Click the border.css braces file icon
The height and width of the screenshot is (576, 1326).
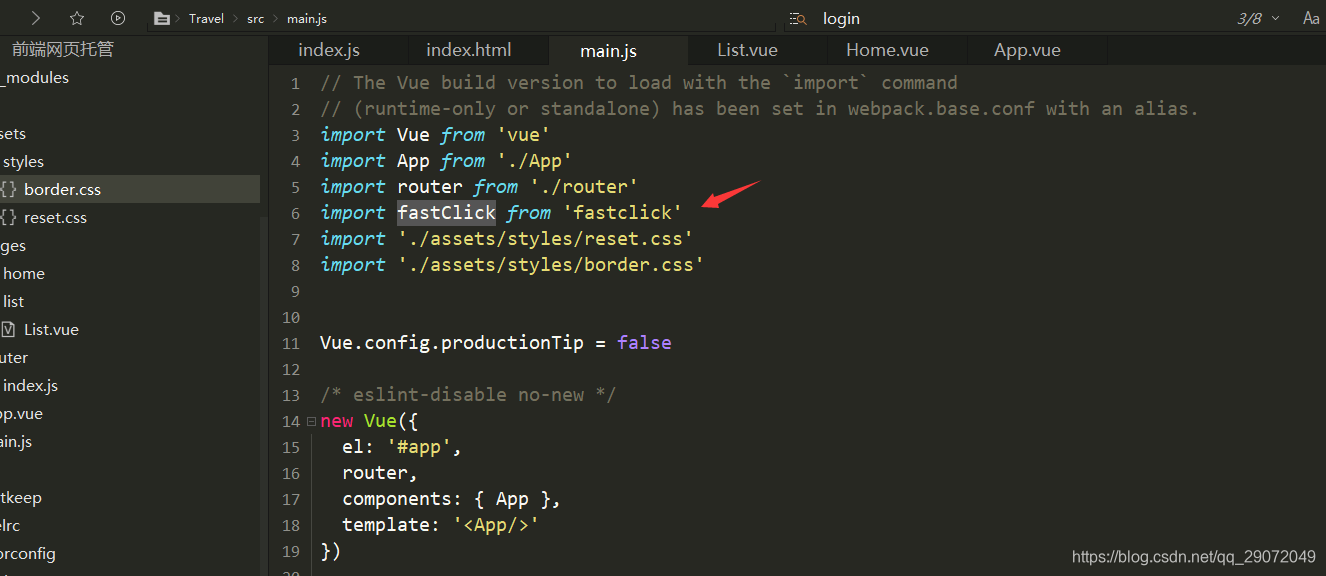point(8,189)
